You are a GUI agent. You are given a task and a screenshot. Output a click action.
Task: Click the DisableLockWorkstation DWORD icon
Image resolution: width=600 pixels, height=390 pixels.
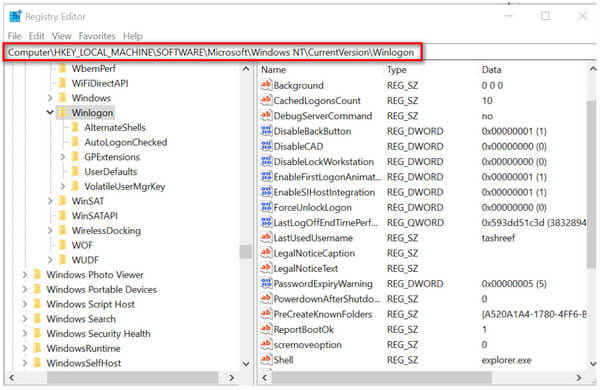[266, 161]
